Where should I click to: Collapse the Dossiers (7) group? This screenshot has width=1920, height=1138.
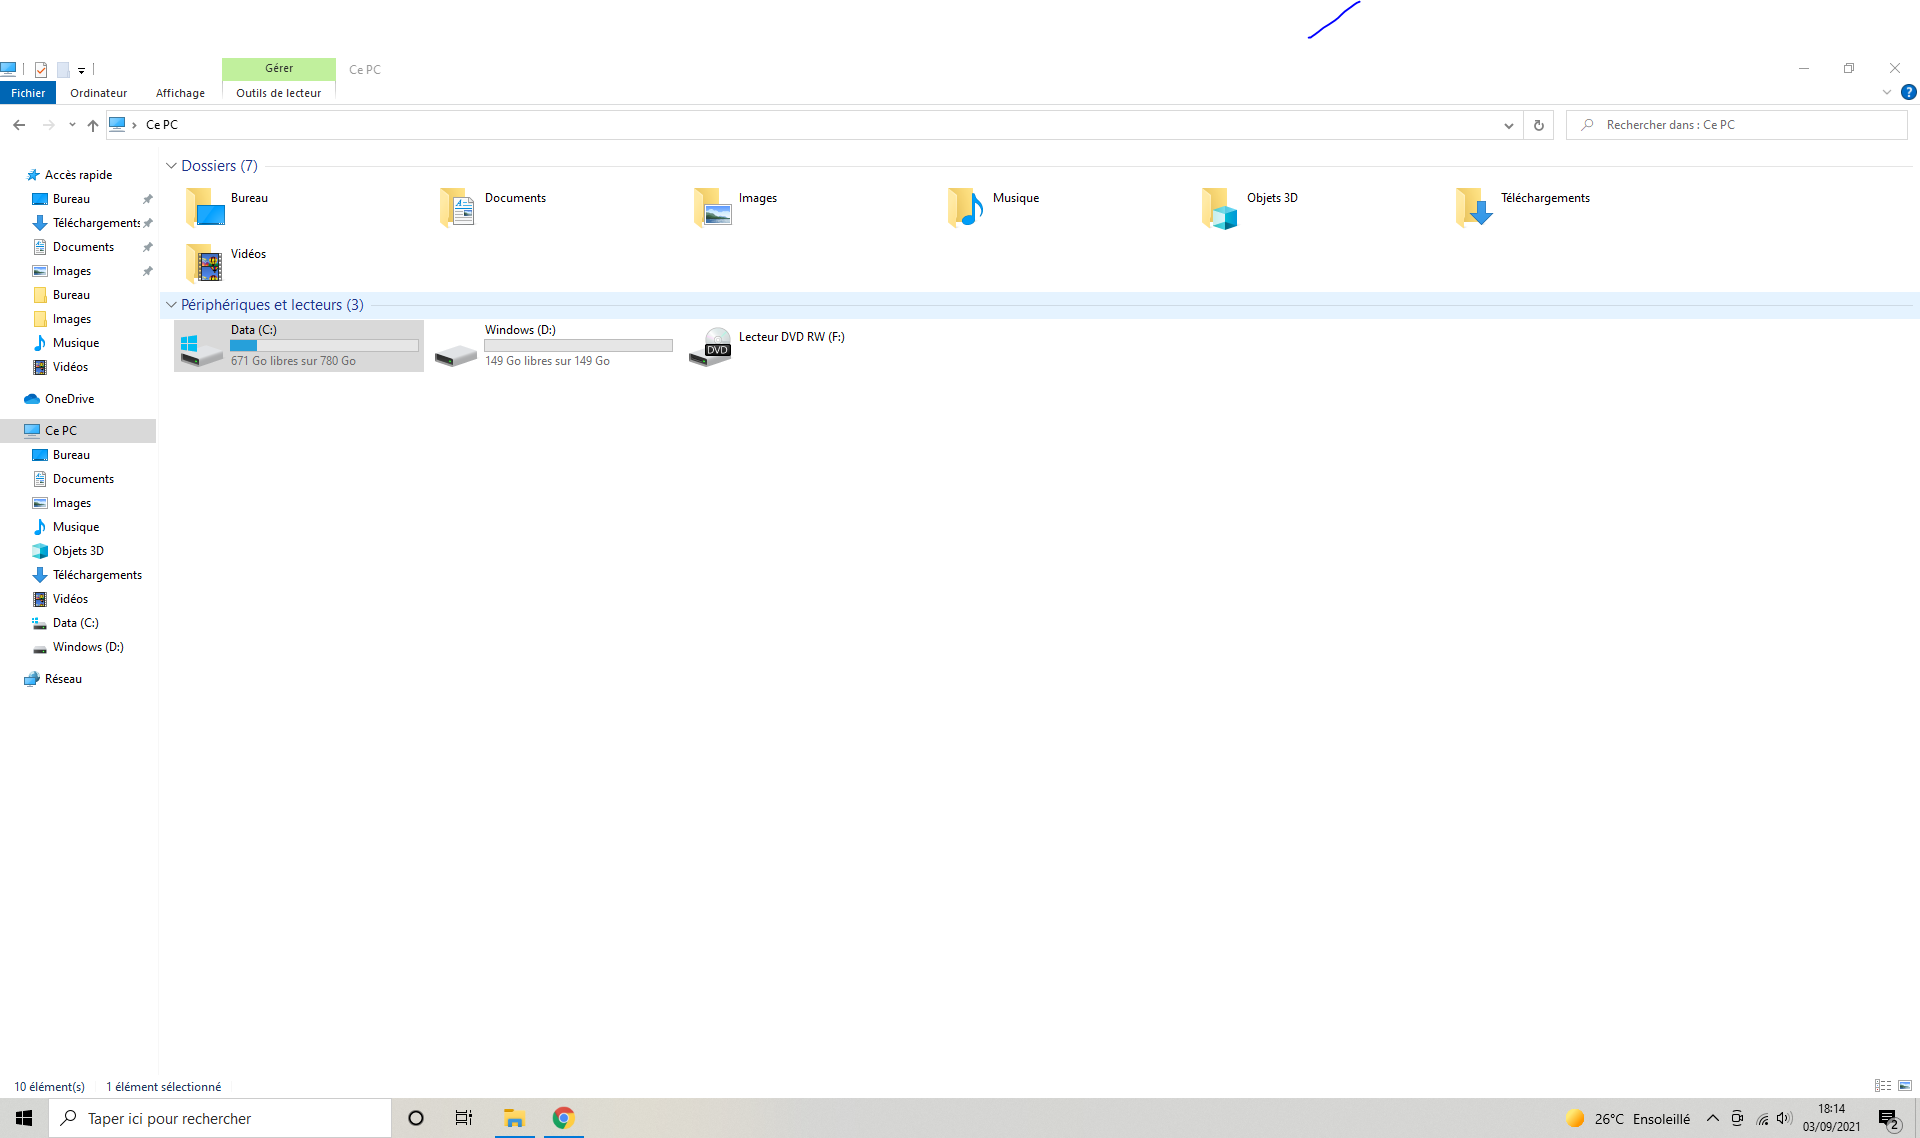[171, 166]
